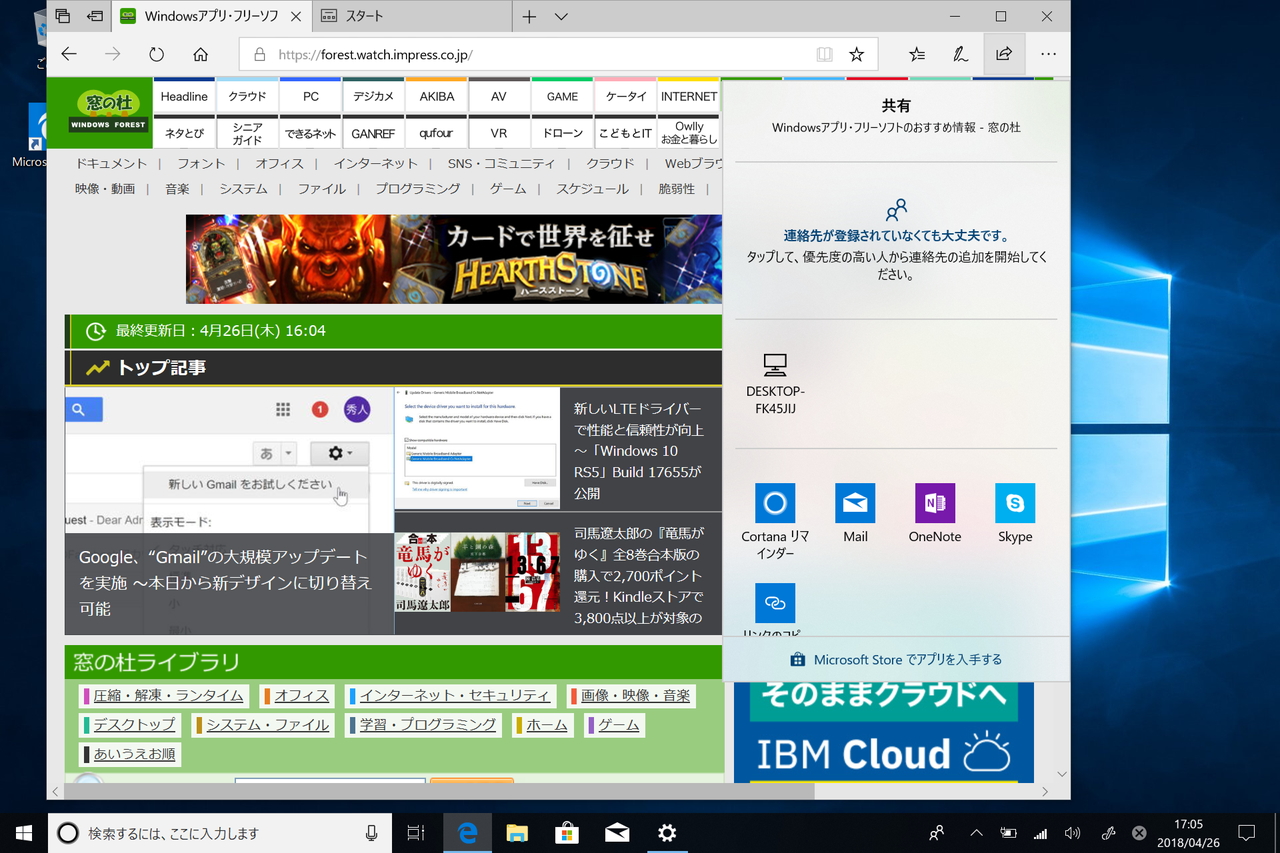1280x853 pixels.
Task: Expand the hidden system tray icons
Action: tap(977, 832)
